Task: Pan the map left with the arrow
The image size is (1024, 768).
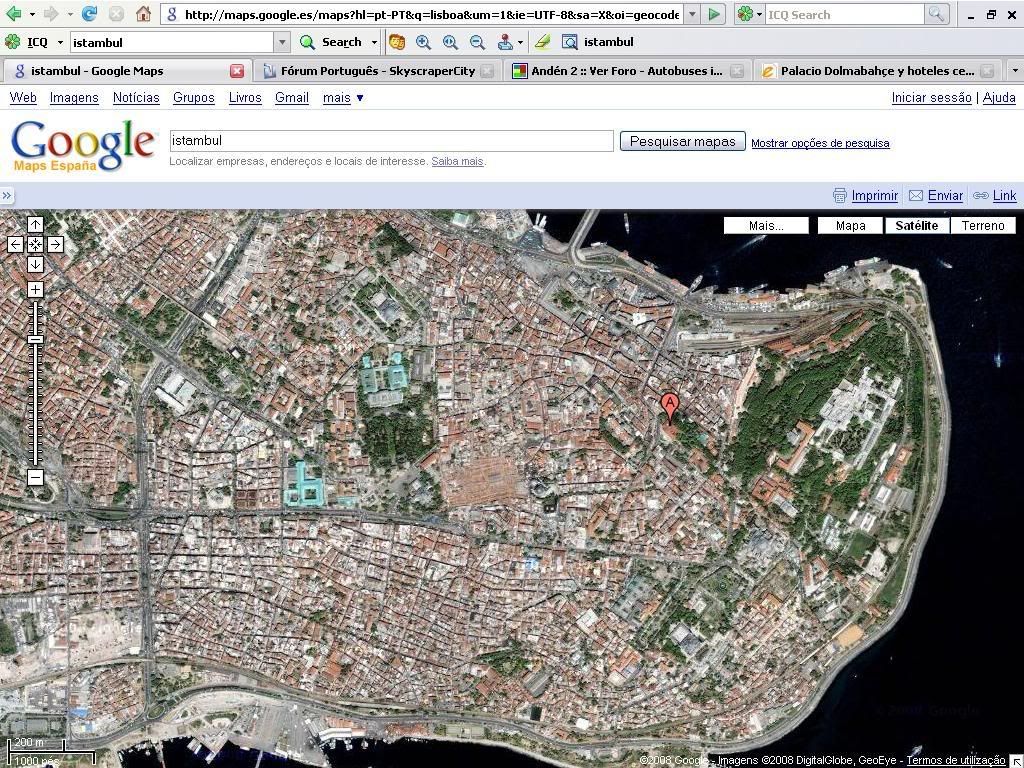Action: (x=15, y=244)
